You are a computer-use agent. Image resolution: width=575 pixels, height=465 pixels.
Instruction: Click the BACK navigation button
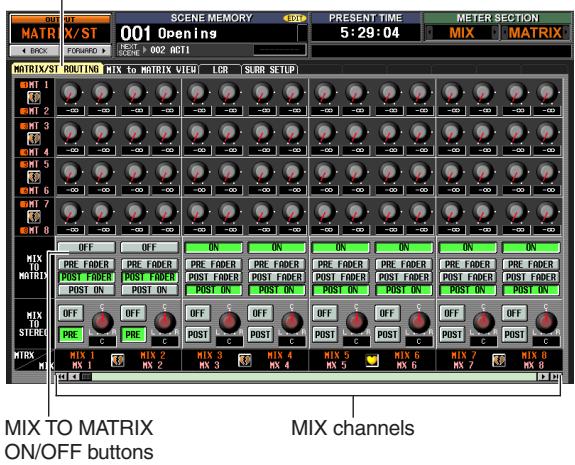pos(35,51)
